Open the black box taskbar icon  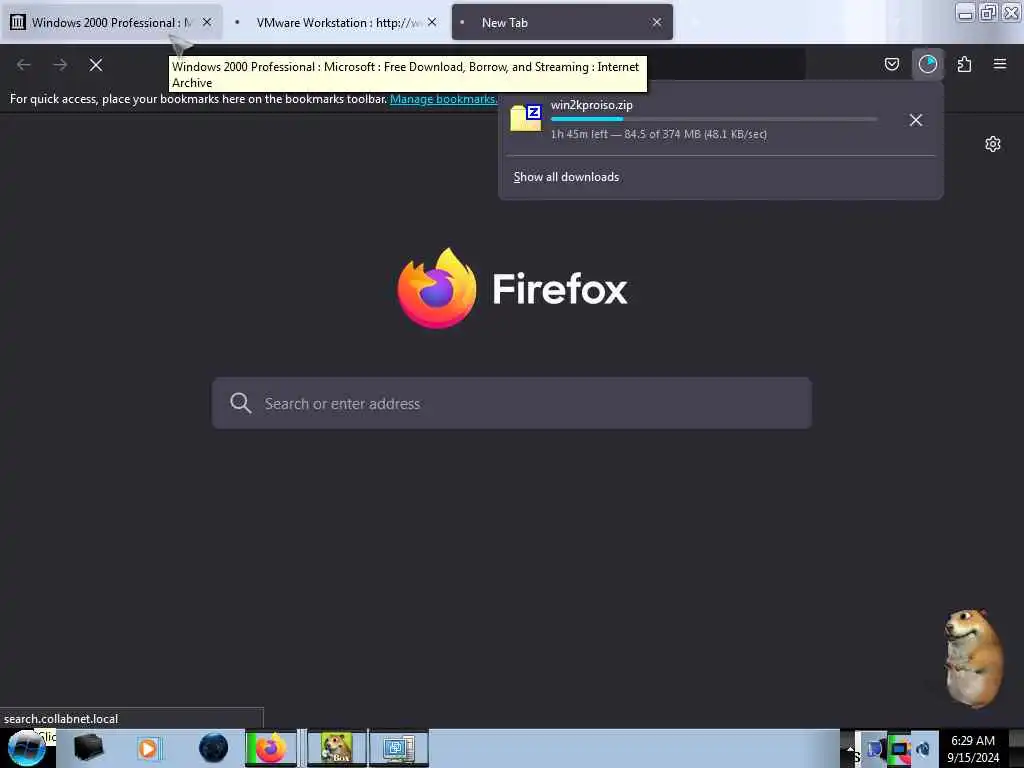[88, 748]
